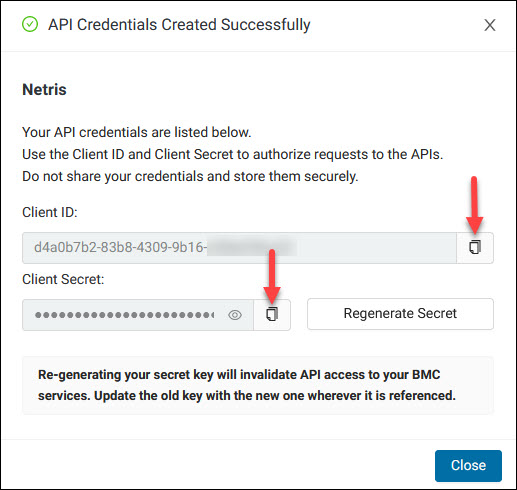517x490 pixels.
Task: Dismiss dialog with the X icon
Action: click(490, 25)
